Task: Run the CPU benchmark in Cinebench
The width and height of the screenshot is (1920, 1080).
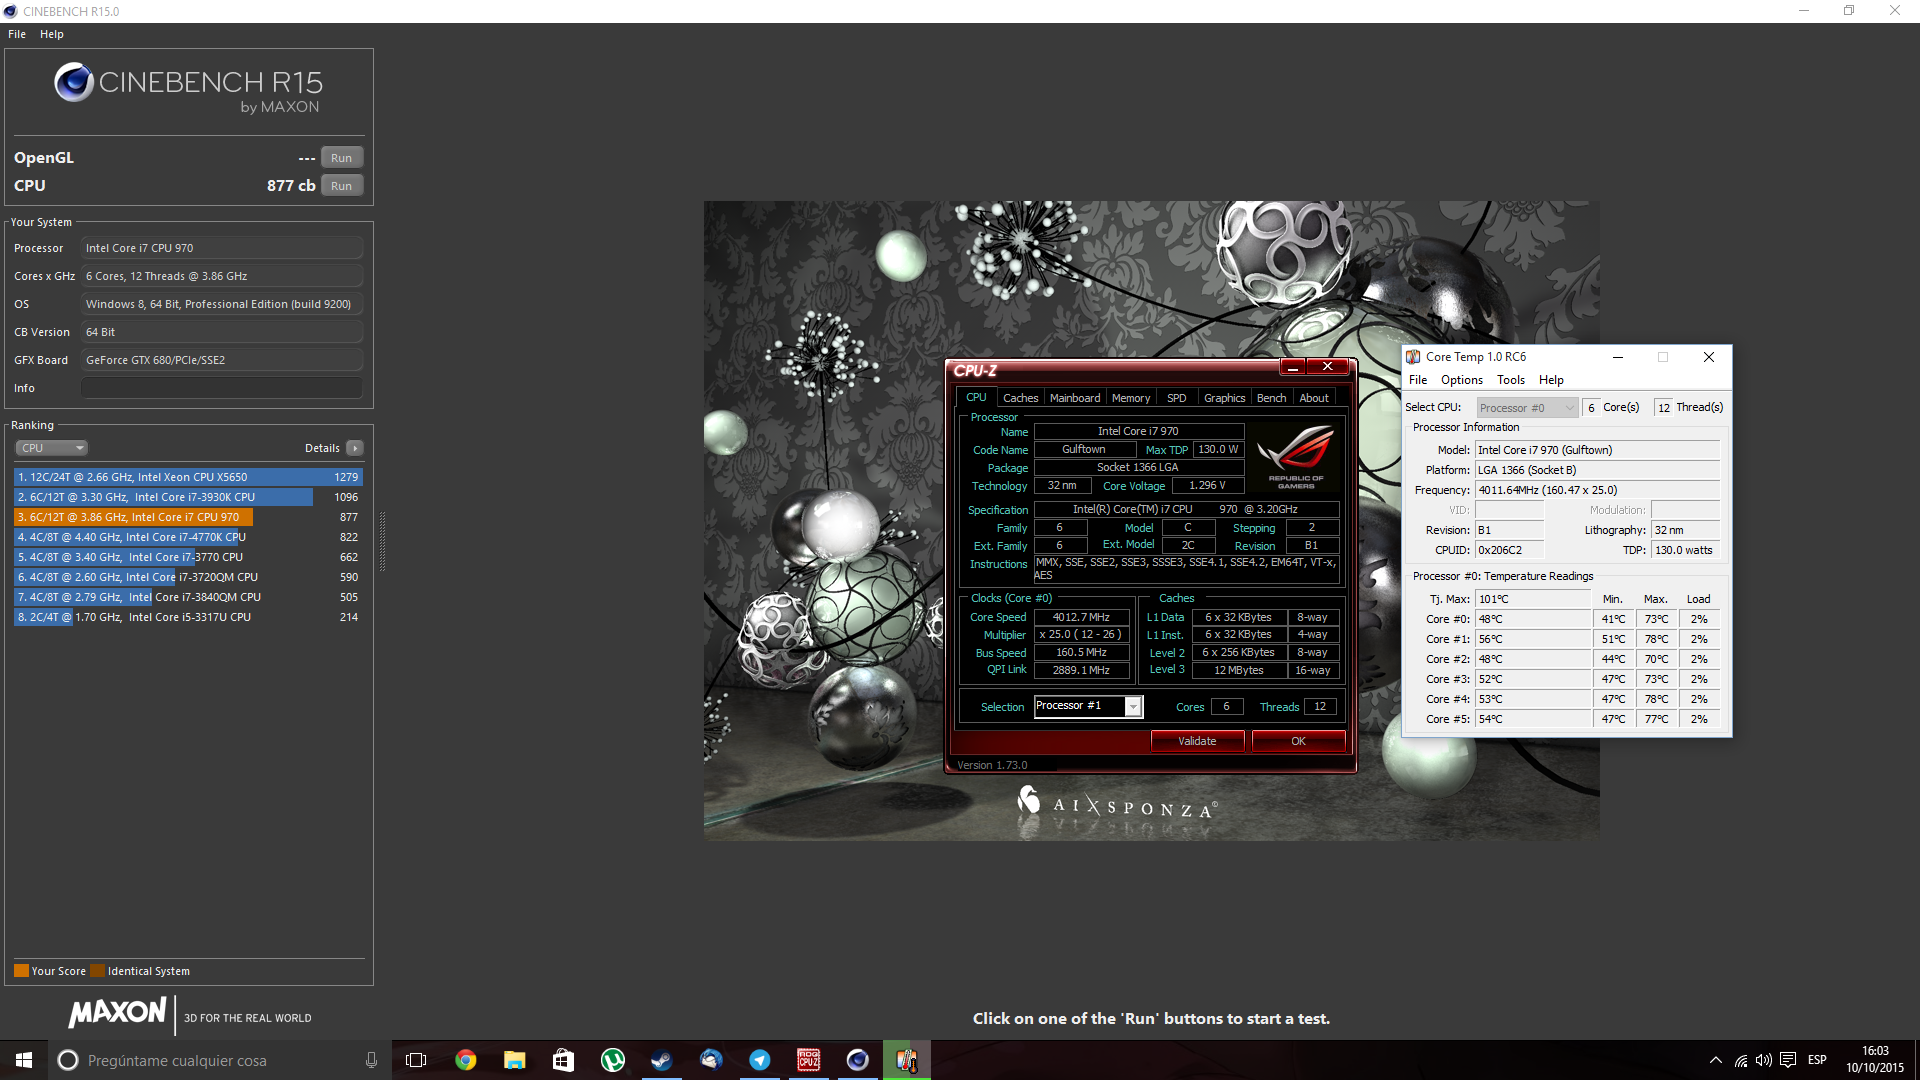Action: click(341, 186)
